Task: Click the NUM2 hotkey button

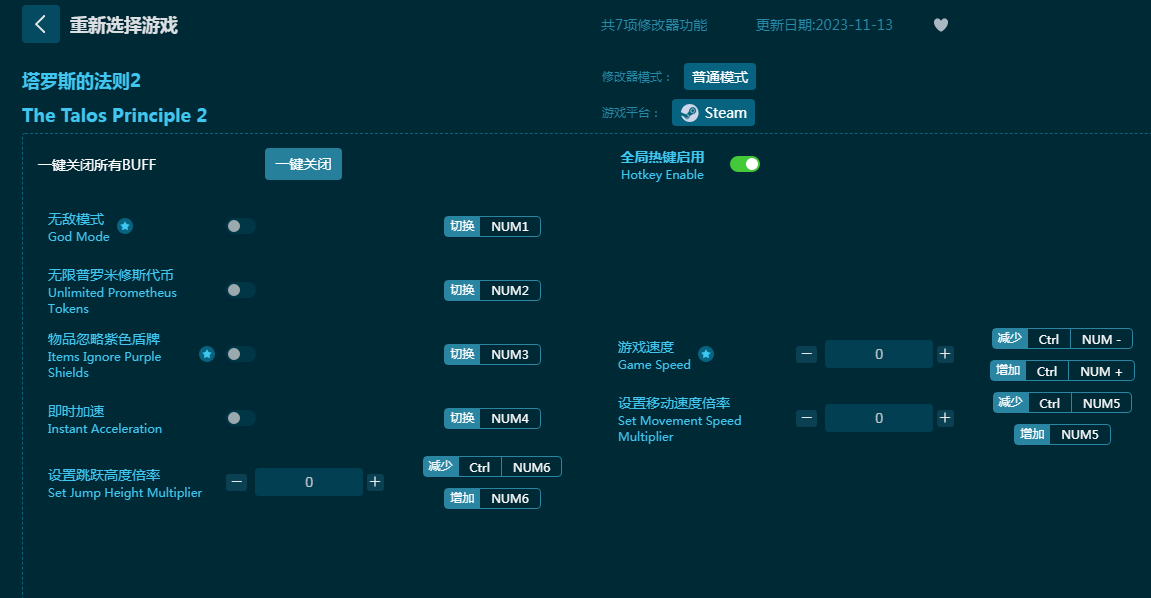Action: [492, 291]
